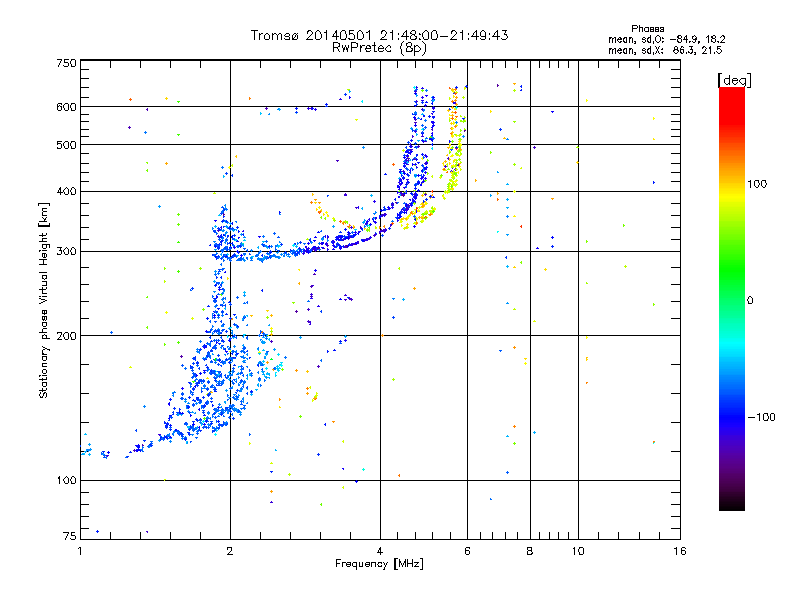Click the x-axis '2' tick label
The height and width of the screenshot is (600, 800).
click(230, 551)
